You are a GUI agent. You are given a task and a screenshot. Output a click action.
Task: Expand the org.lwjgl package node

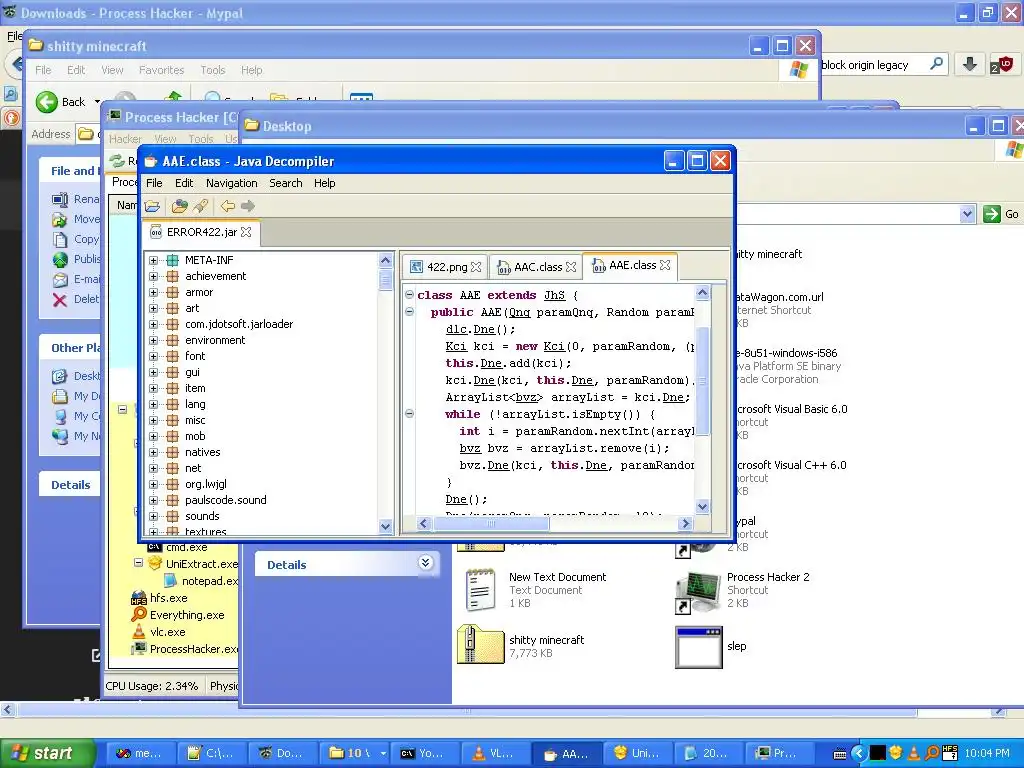coord(153,484)
